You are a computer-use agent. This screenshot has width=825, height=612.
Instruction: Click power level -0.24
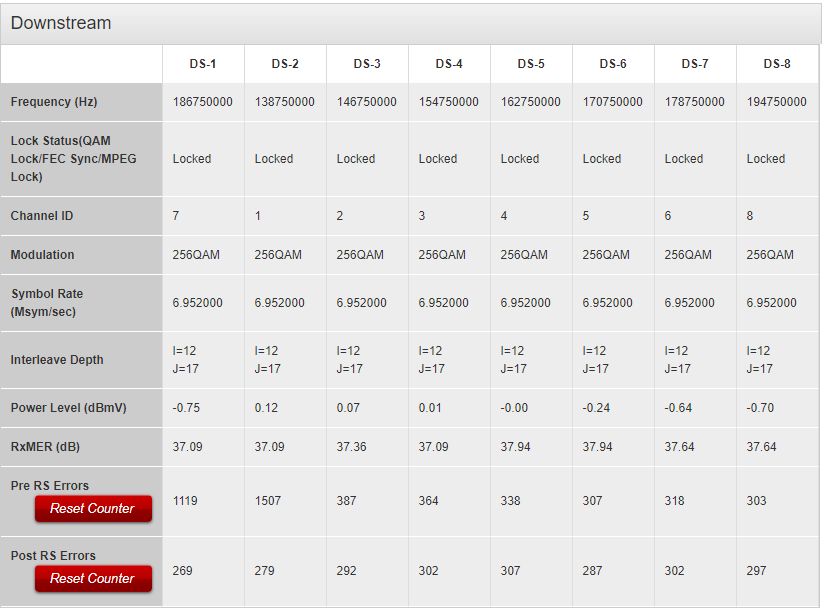tap(597, 408)
